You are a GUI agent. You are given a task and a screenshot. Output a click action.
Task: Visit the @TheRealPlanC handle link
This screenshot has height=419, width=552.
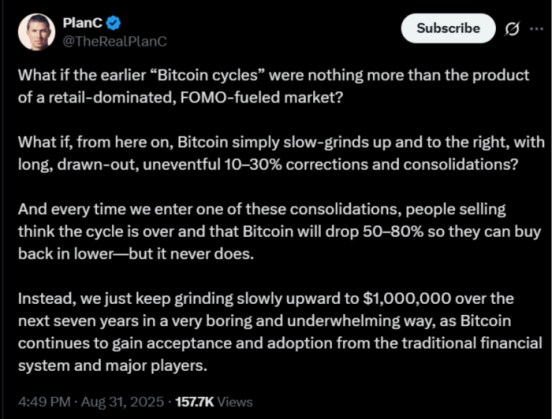tap(114, 41)
